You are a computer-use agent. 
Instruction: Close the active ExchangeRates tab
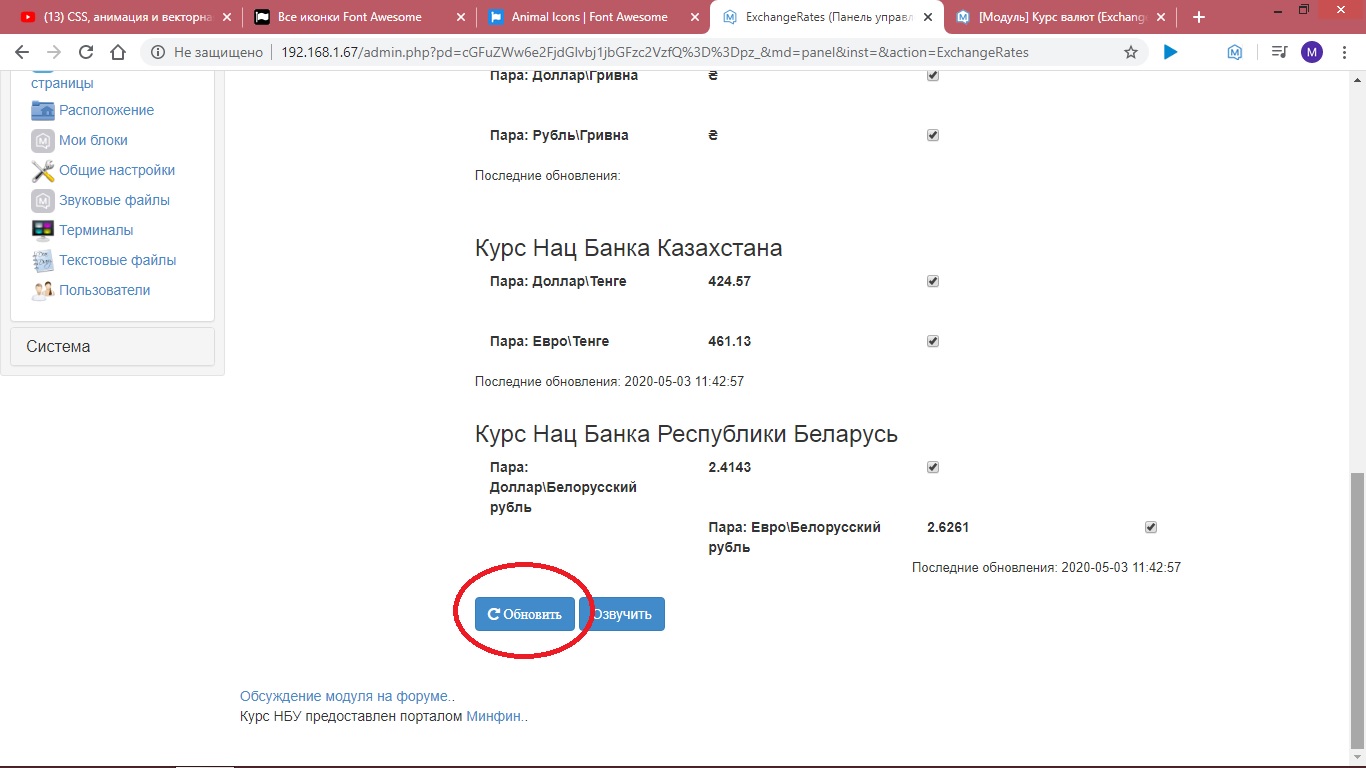[x=928, y=17]
